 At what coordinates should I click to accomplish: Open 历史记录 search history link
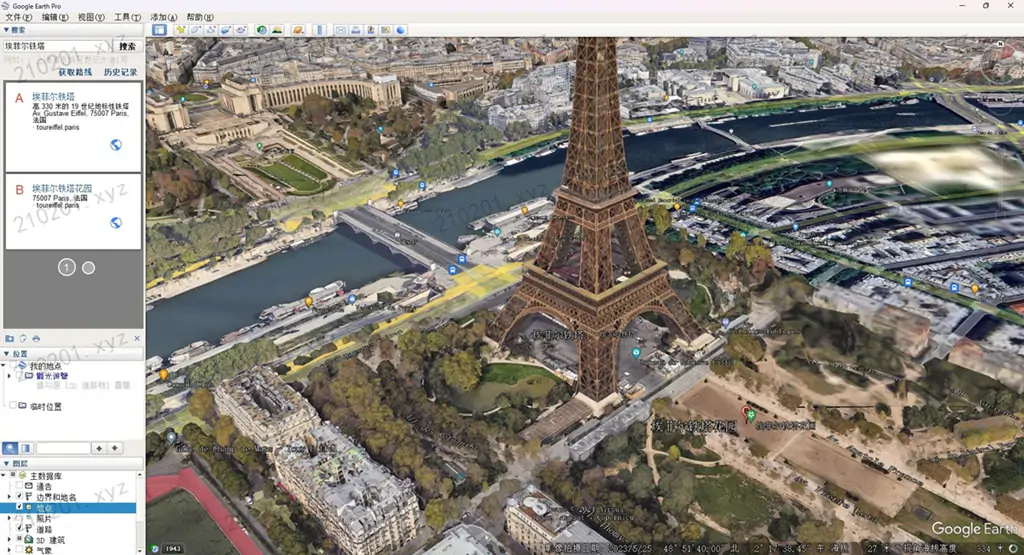121,72
